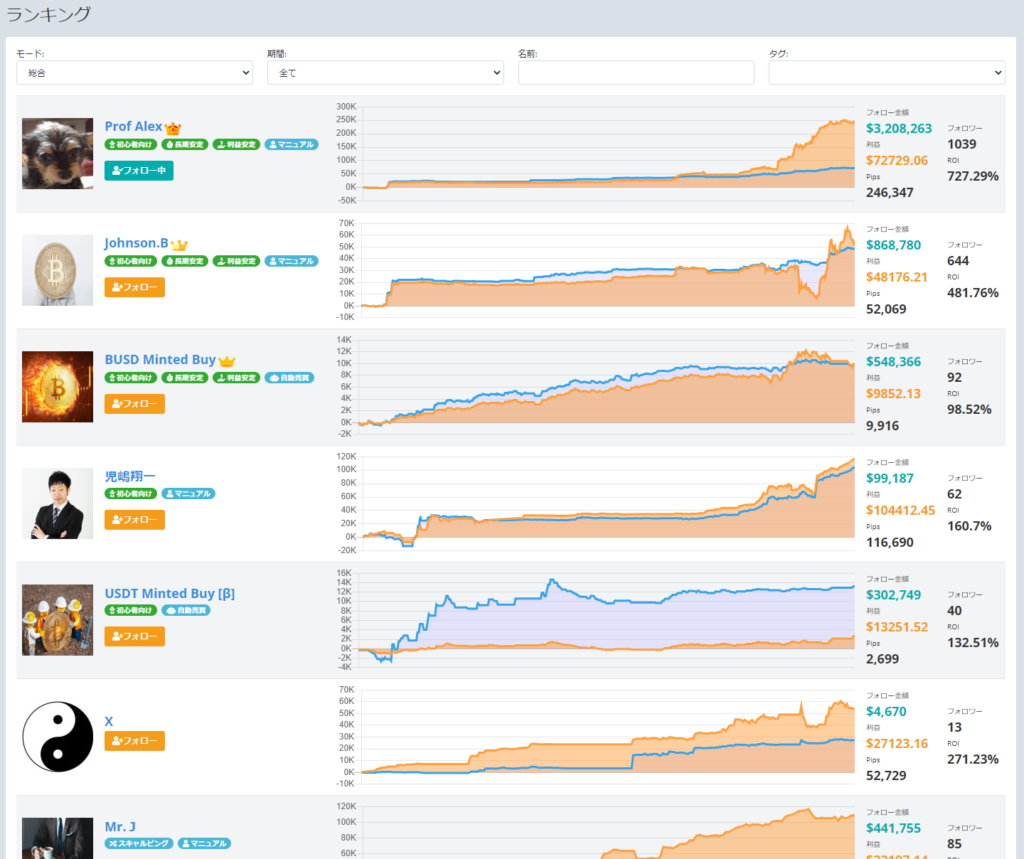This screenshot has height=859, width=1024.
Task: Follow USDT Minted Buy [β] trader
Action: pyautogui.click(x=135, y=636)
